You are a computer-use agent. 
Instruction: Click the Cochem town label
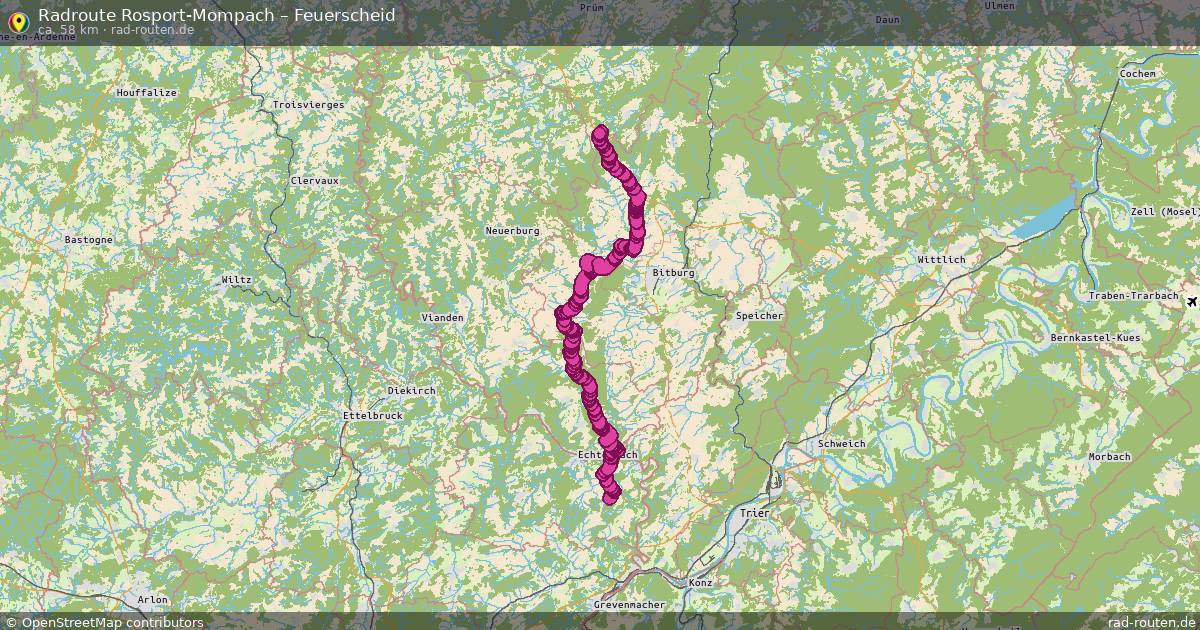tap(1138, 74)
